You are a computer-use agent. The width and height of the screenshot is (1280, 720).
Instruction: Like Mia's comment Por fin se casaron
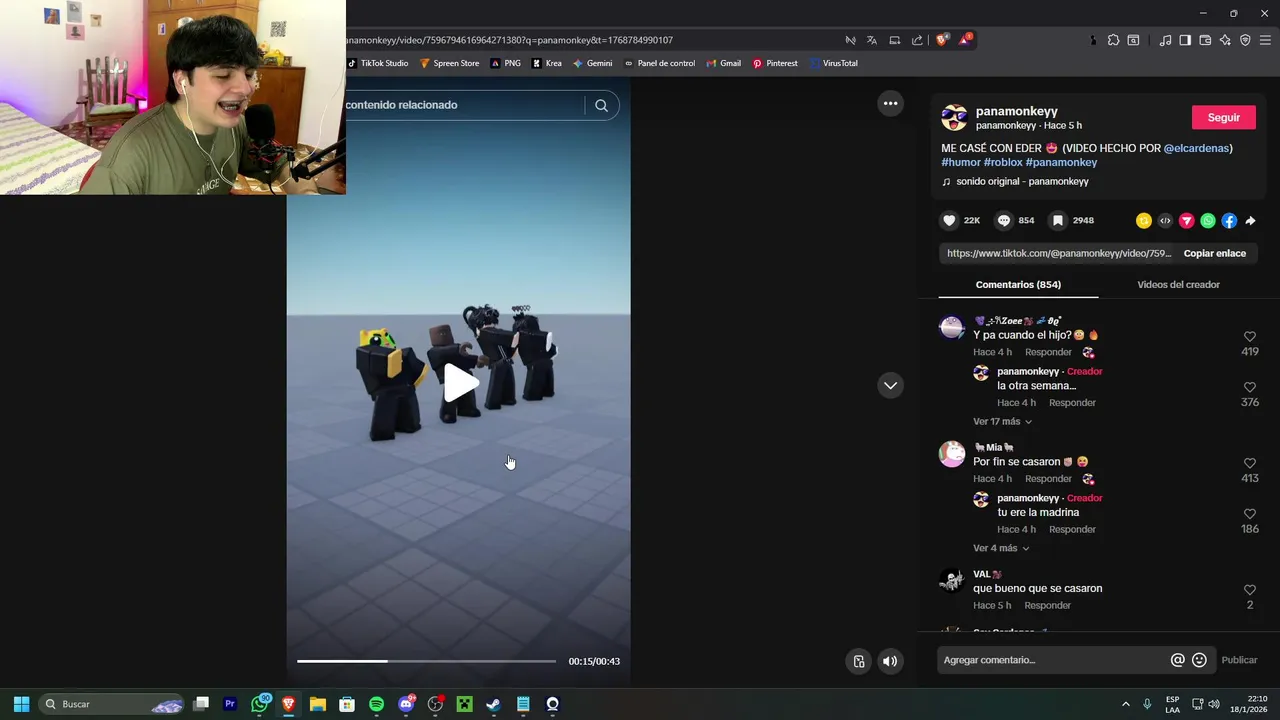[x=1249, y=464]
